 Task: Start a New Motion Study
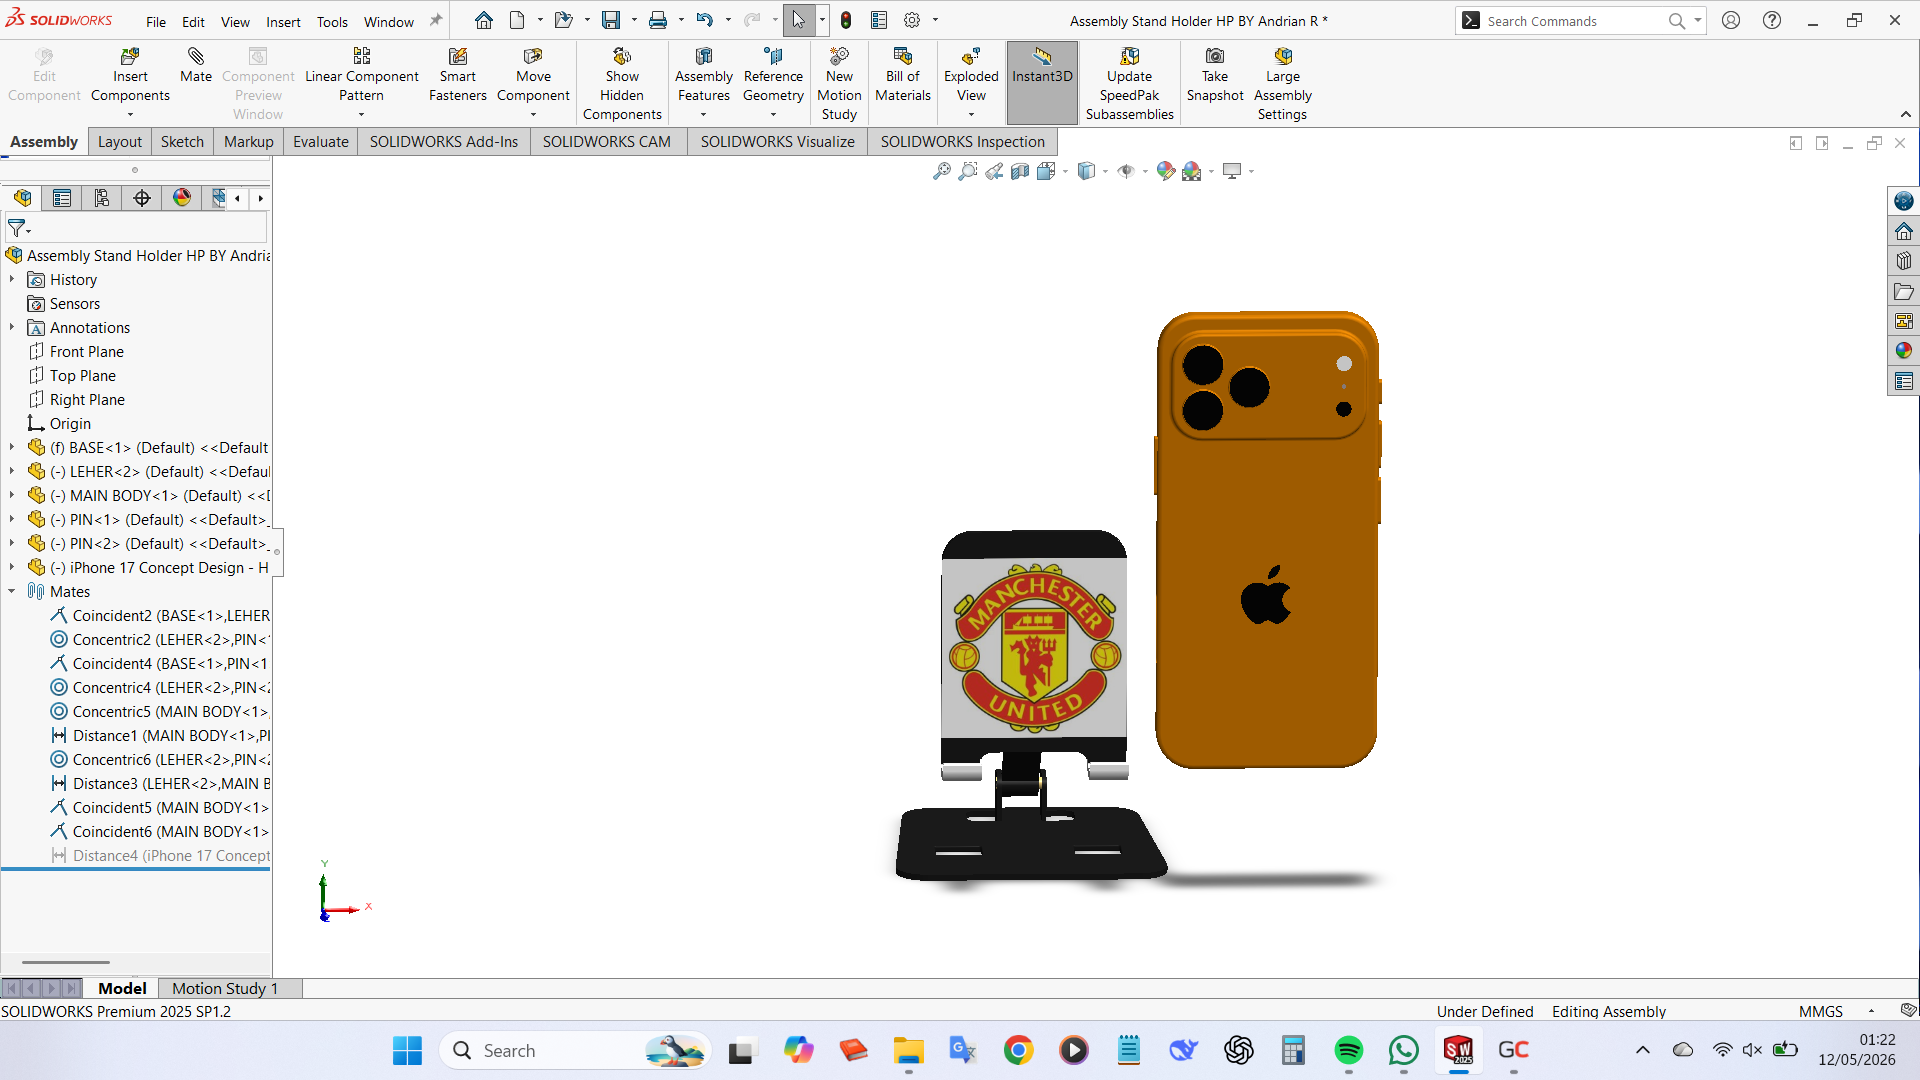839,85
